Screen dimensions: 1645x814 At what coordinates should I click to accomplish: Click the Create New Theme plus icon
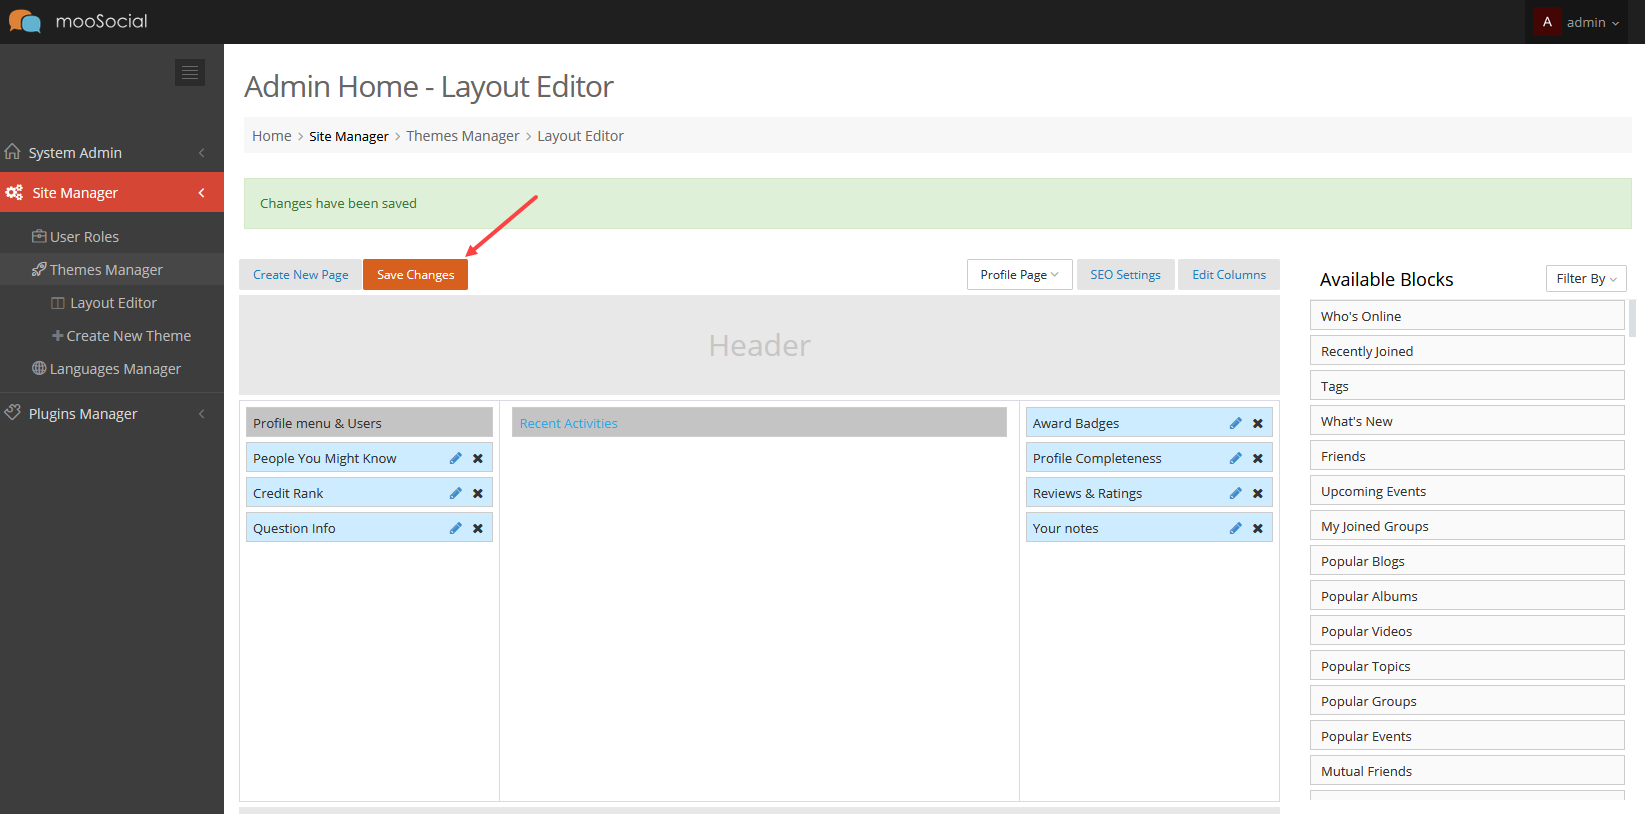tap(58, 336)
